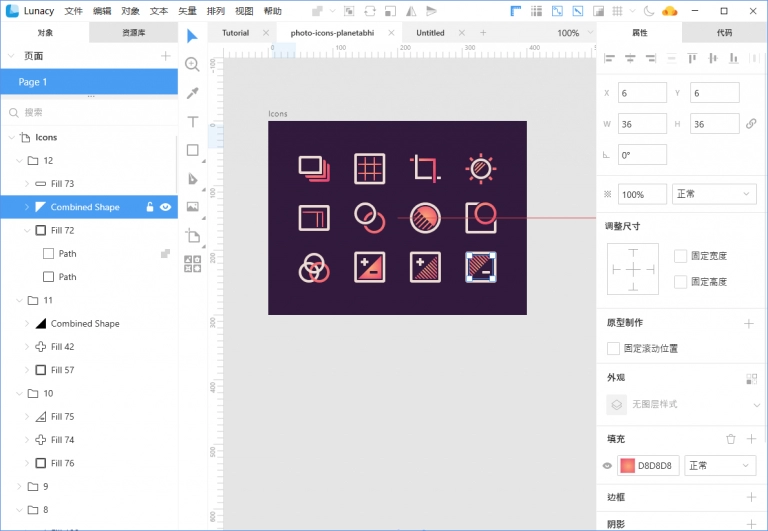
Task: Align selection to bottom edge
Action: click(x=733, y=59)
